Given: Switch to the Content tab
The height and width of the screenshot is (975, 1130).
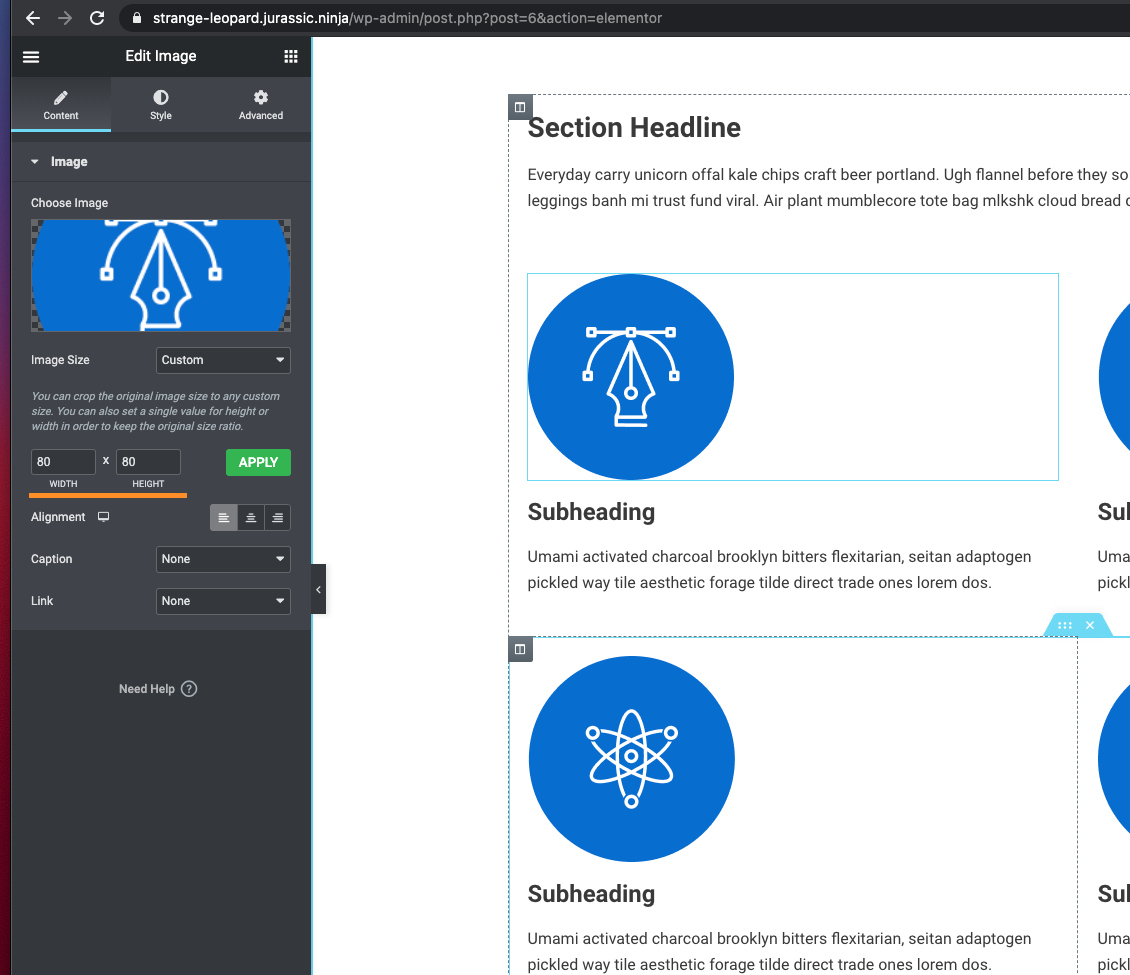Looking at the screenshot, I should (x=61, y=105).
